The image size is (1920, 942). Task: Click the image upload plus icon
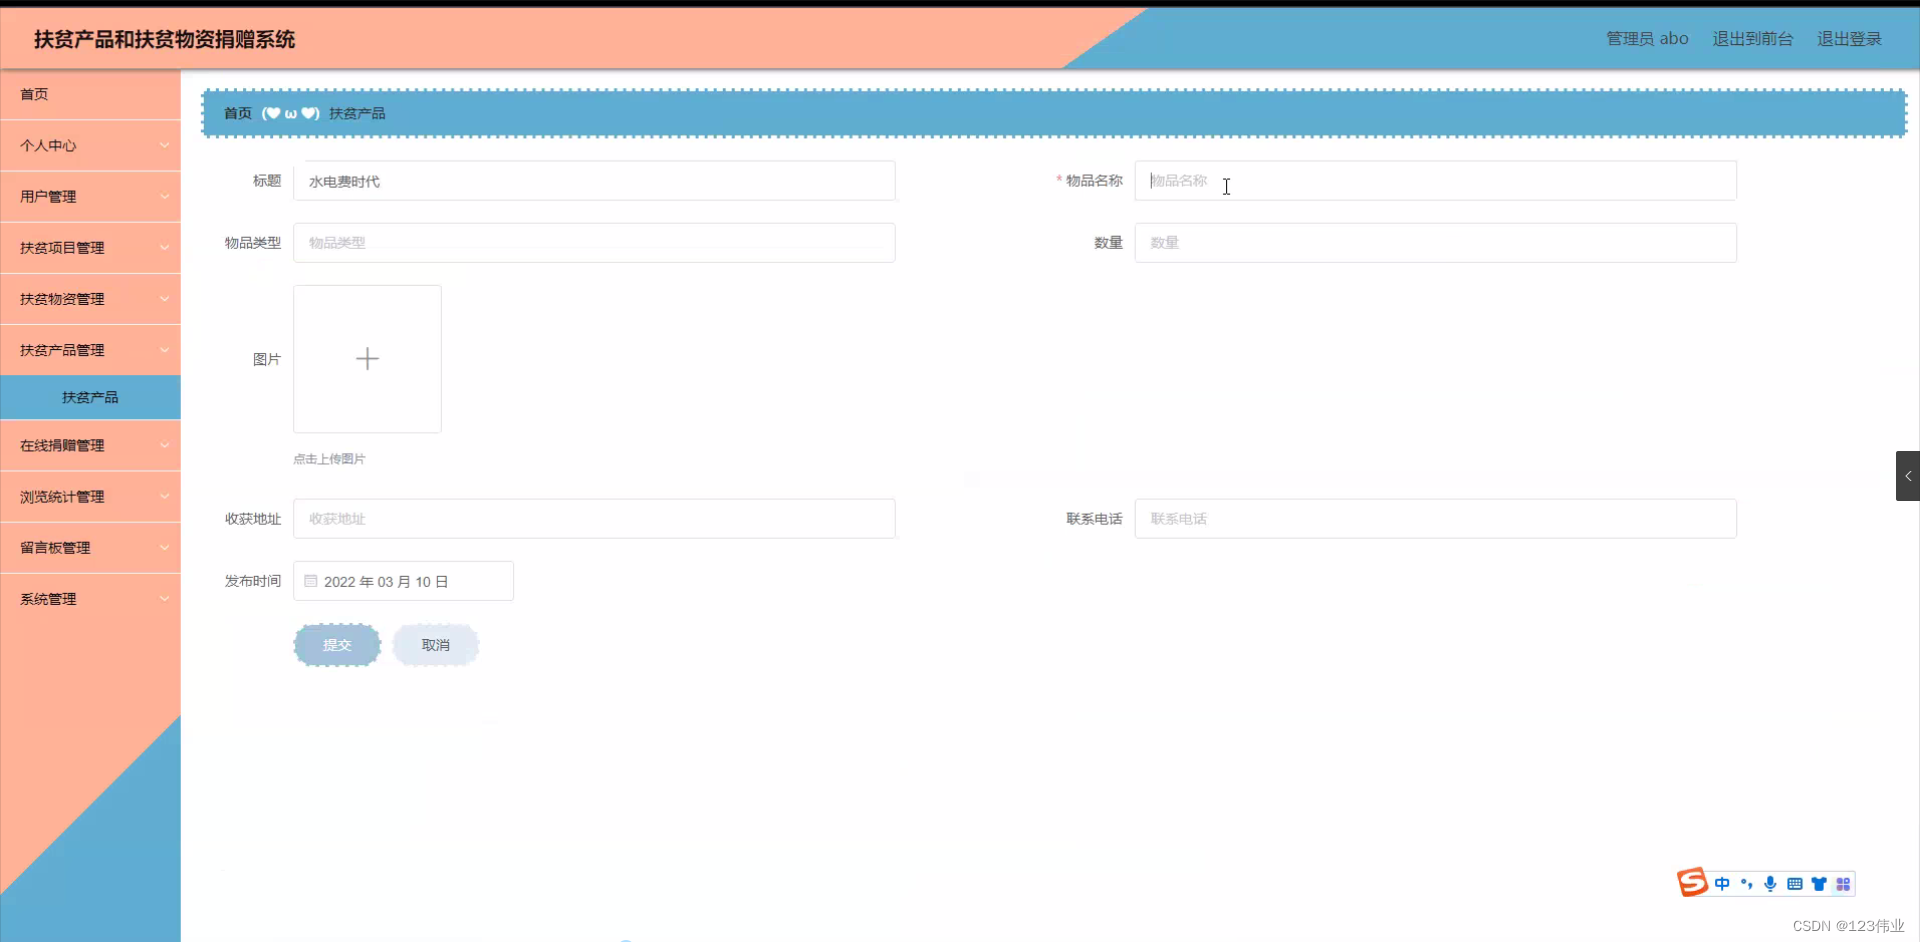click(366, 358)
